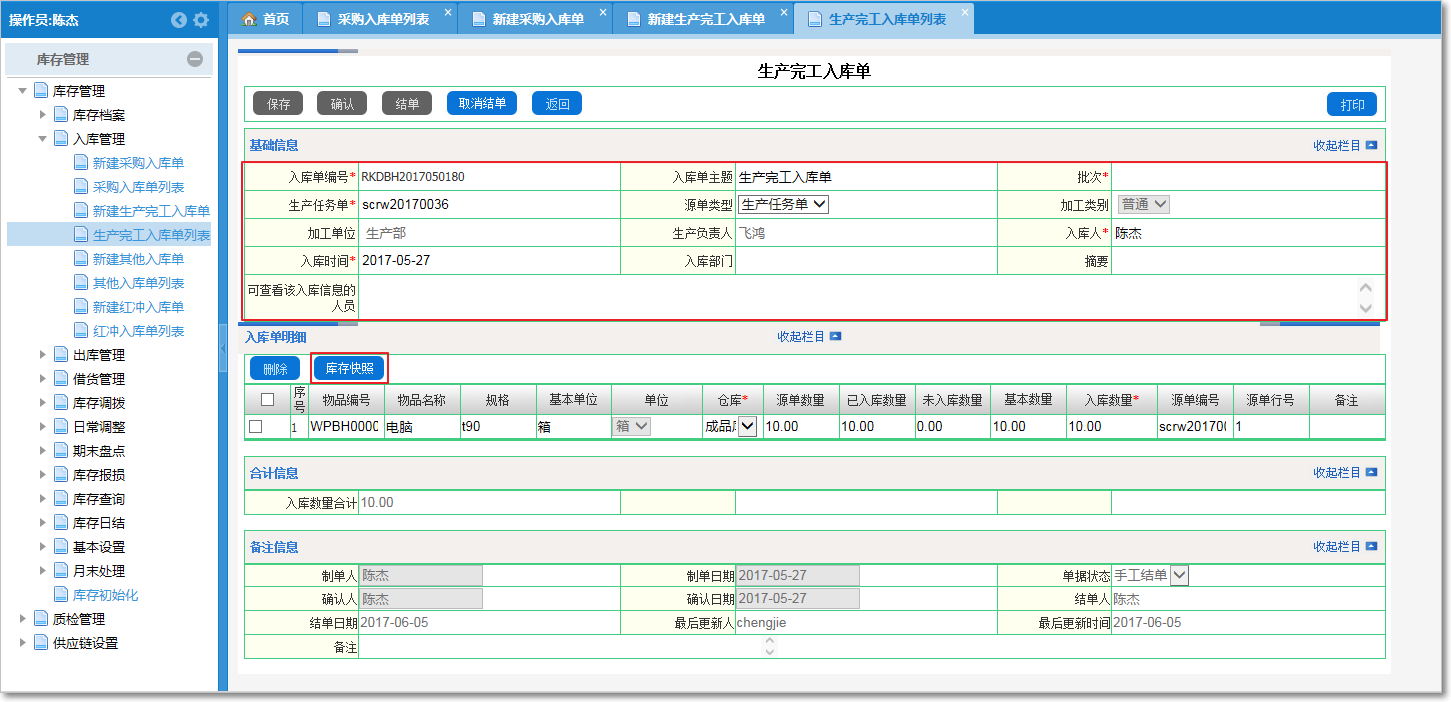This screenshot has height=702, width=1451.
Task: Click the 摘要 input field
Action: pyautogui.click(x=1247, y=261)
